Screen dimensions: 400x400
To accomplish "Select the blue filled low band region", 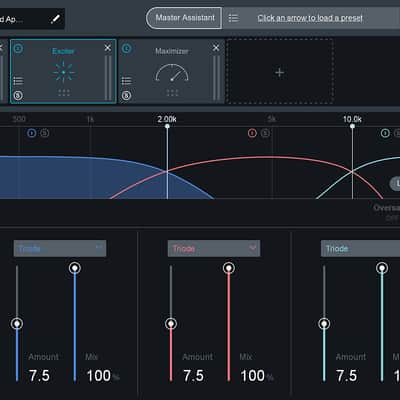I will click(83, 178).
